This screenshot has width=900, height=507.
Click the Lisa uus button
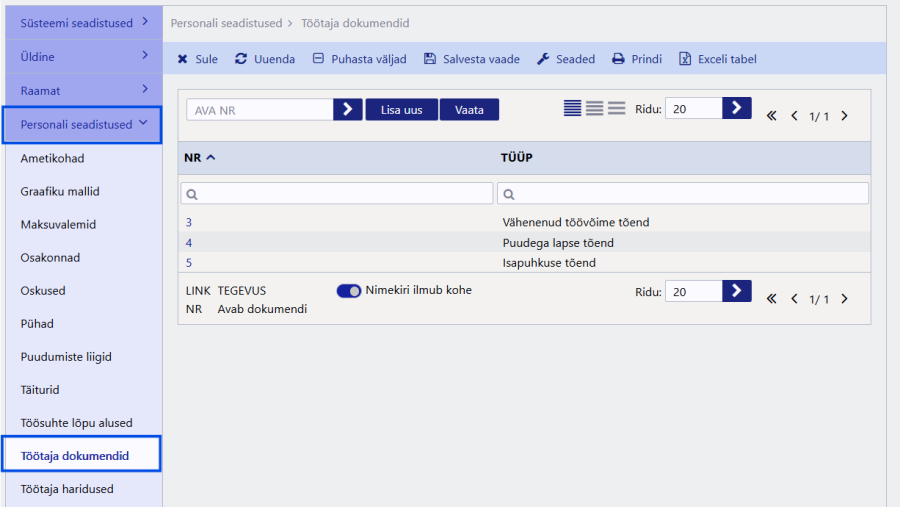click(401, 110)
